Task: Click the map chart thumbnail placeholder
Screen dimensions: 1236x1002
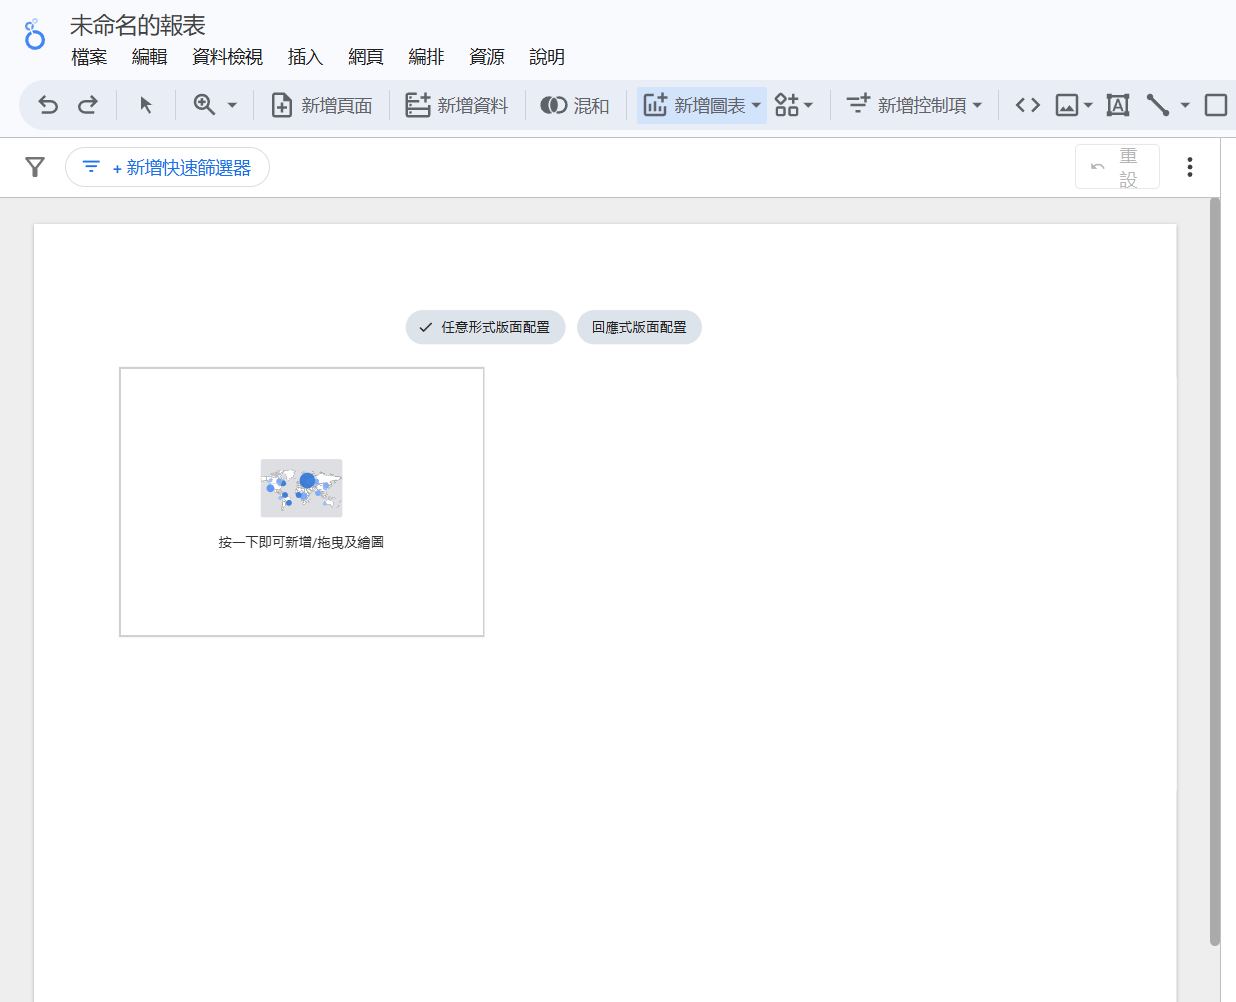Action: (x=301, y=488)
